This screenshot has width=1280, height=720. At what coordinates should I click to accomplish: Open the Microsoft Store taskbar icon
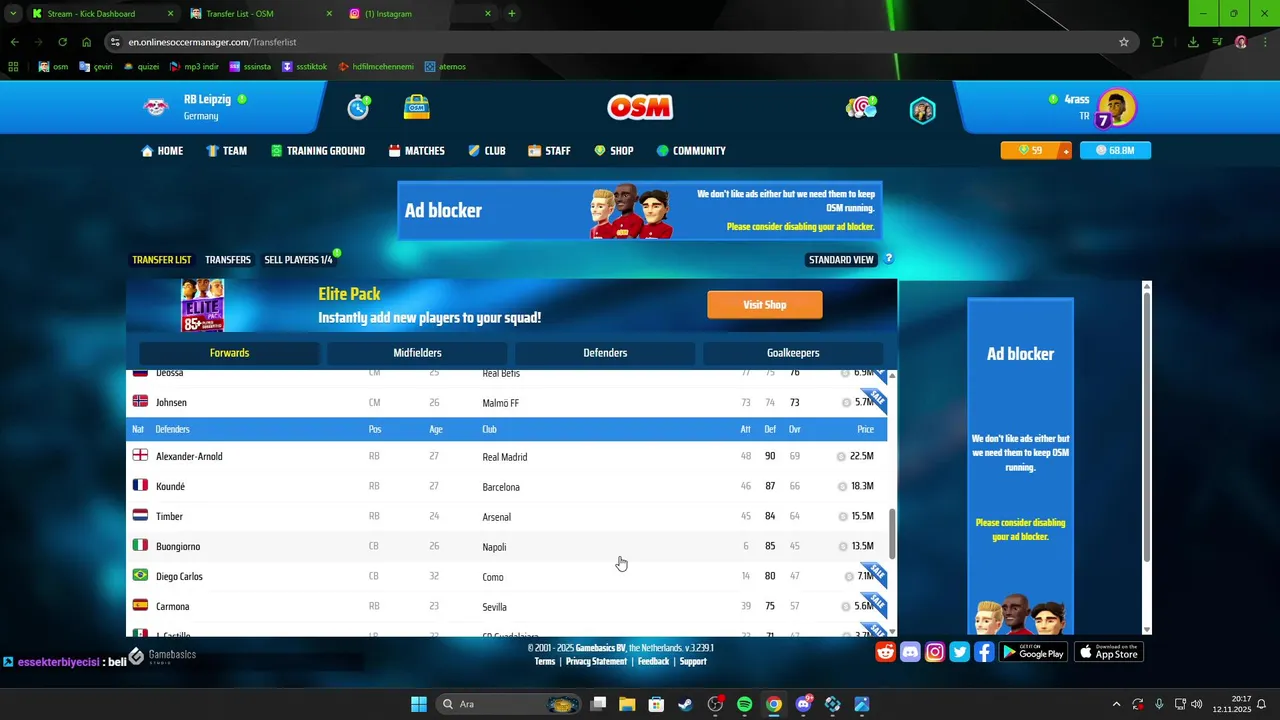656,704
